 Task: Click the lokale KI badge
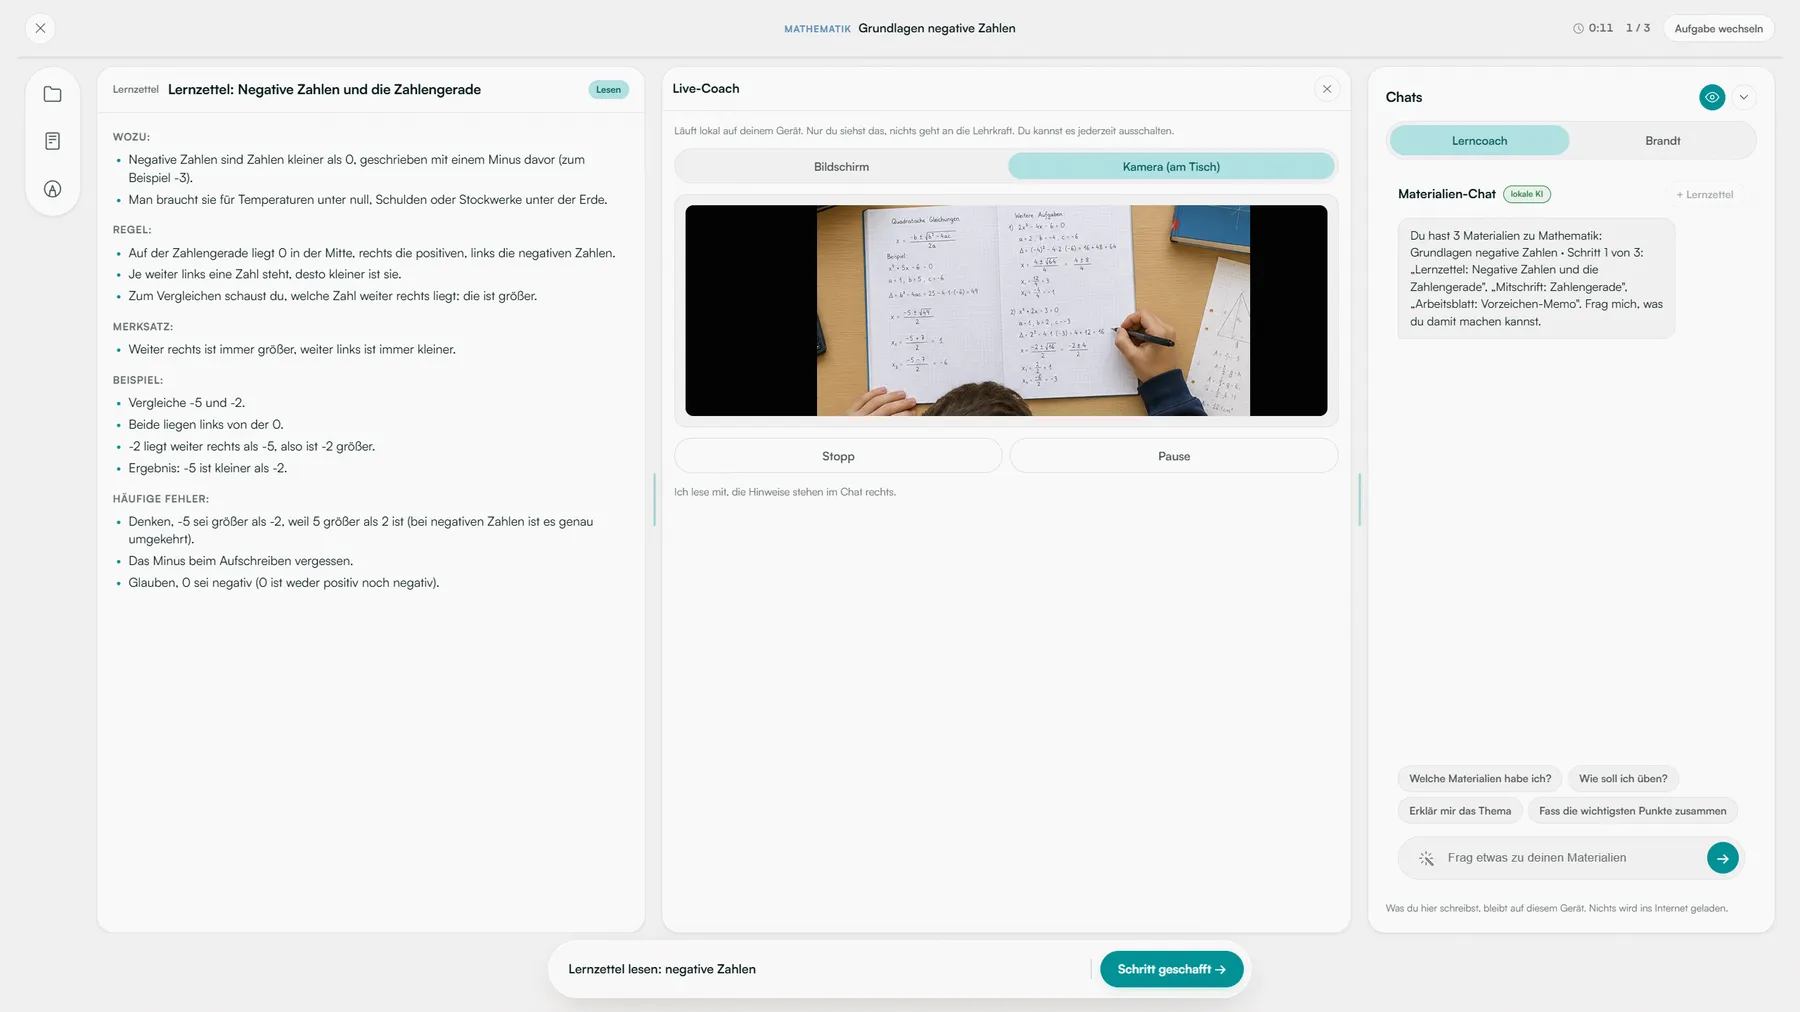coord(1527,194)
